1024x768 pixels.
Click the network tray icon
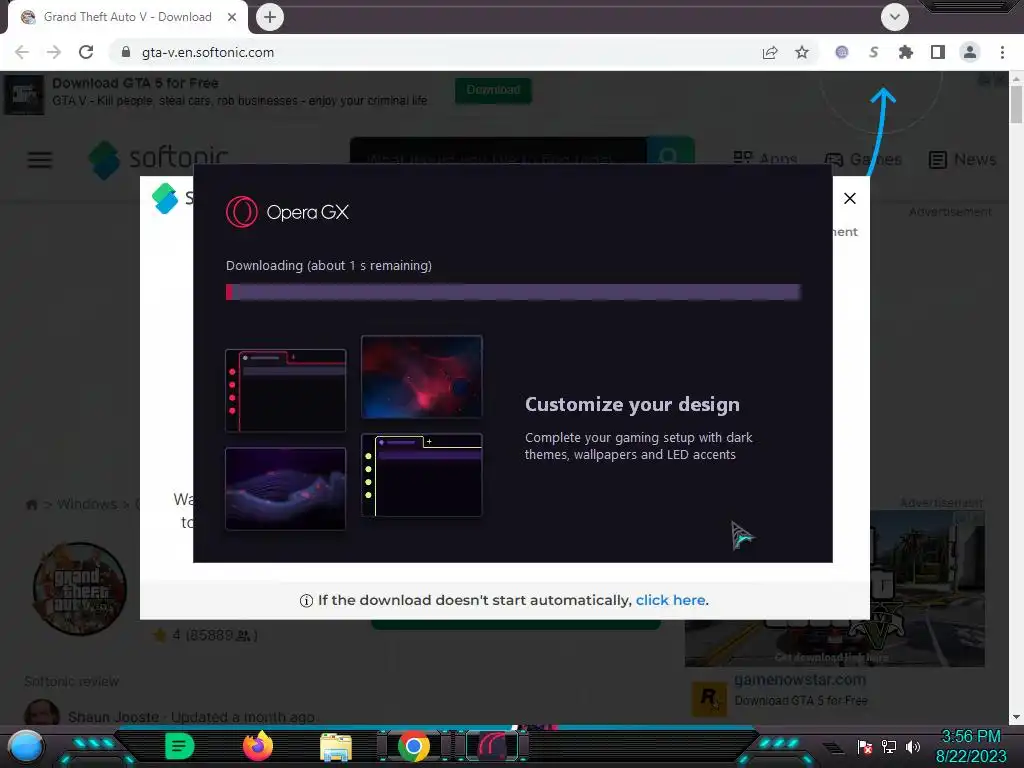[889, 747]
